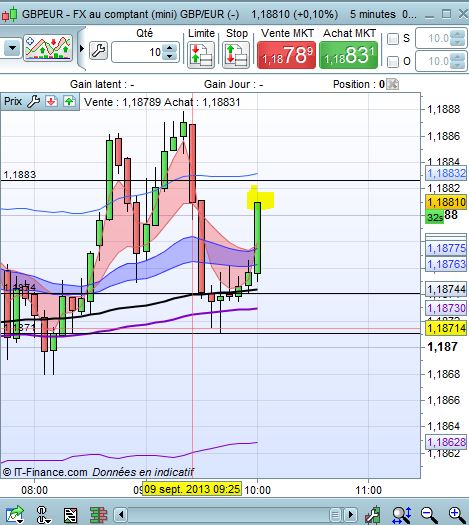Click the 09 sept. 2013 09:25 date label
Viewport: 469px width, 525px height.
coord(192,489)
